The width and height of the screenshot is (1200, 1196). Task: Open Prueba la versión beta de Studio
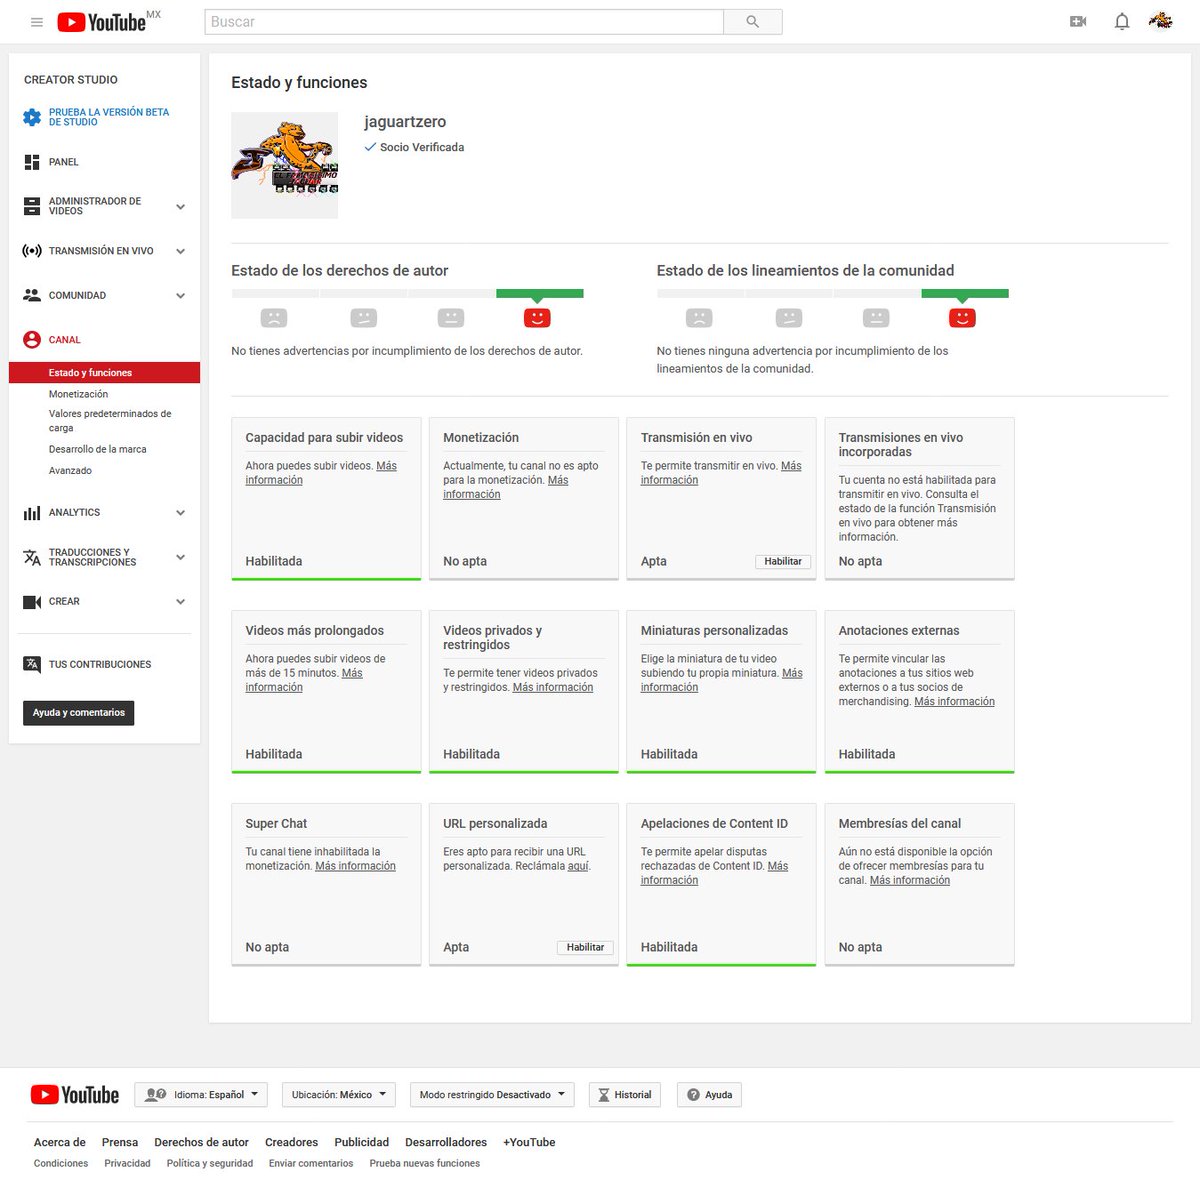(109, 117)
